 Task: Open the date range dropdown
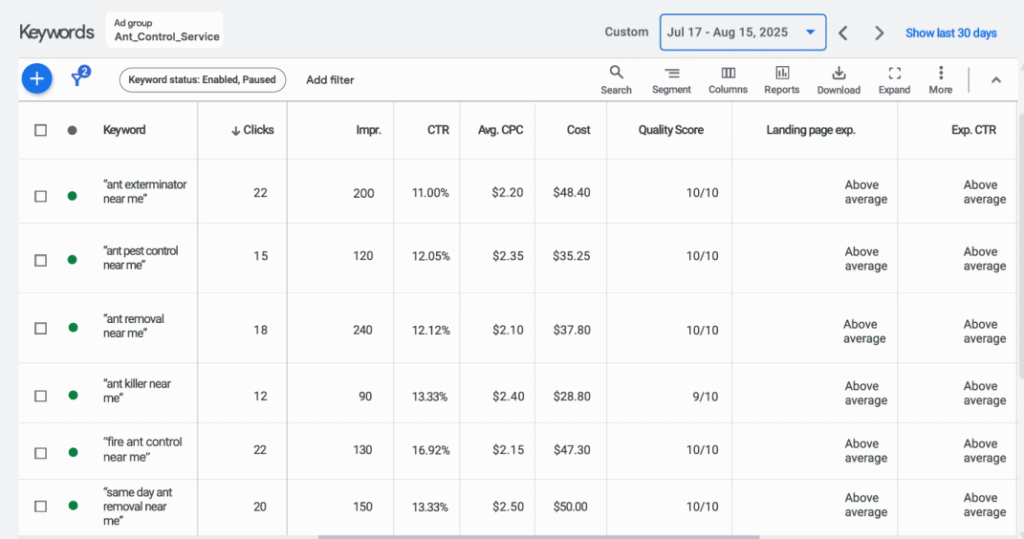pos(742,32)
